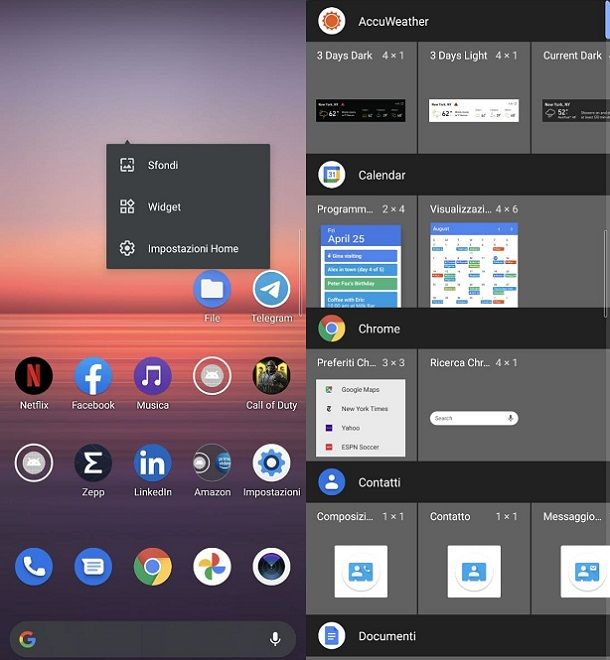This screenshot has height=660, width=610.
Task: Tap the AccuWeather section header text
Action: click(x=393, y=21)
